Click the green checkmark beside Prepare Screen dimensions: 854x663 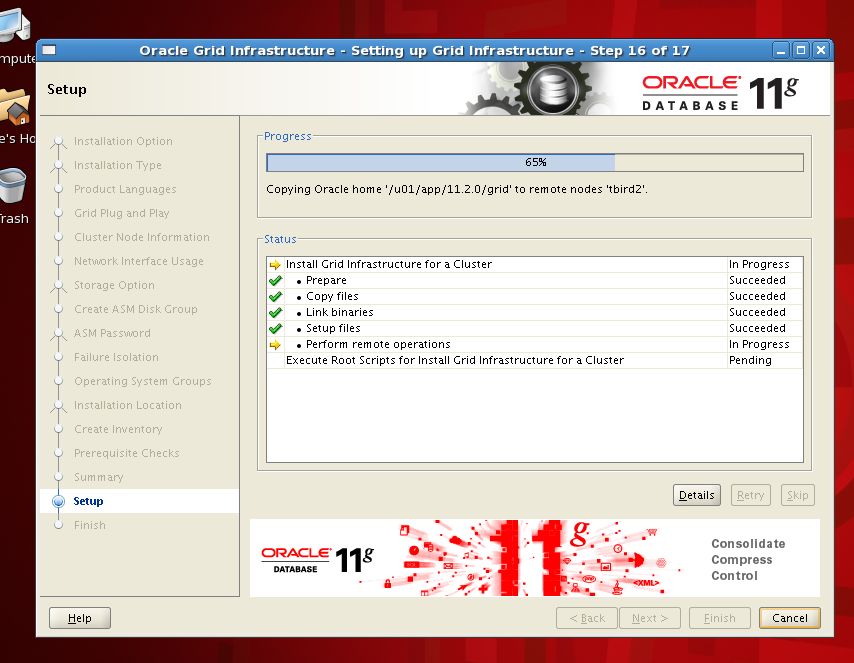pos(275,281)
